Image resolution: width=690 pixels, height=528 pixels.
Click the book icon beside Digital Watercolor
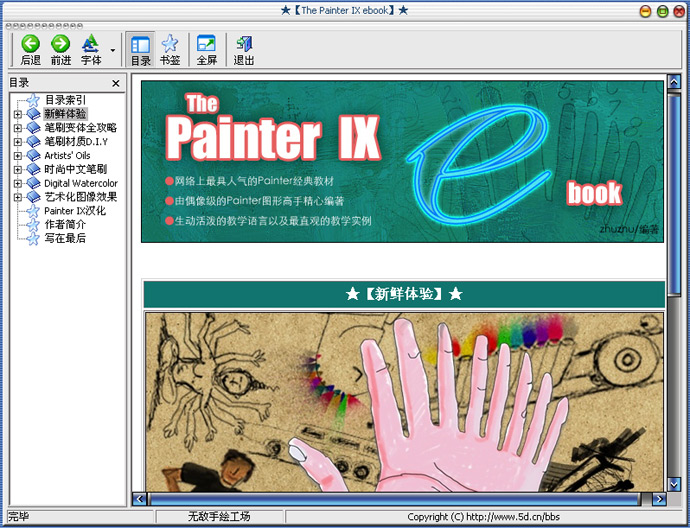coord(33,183)
